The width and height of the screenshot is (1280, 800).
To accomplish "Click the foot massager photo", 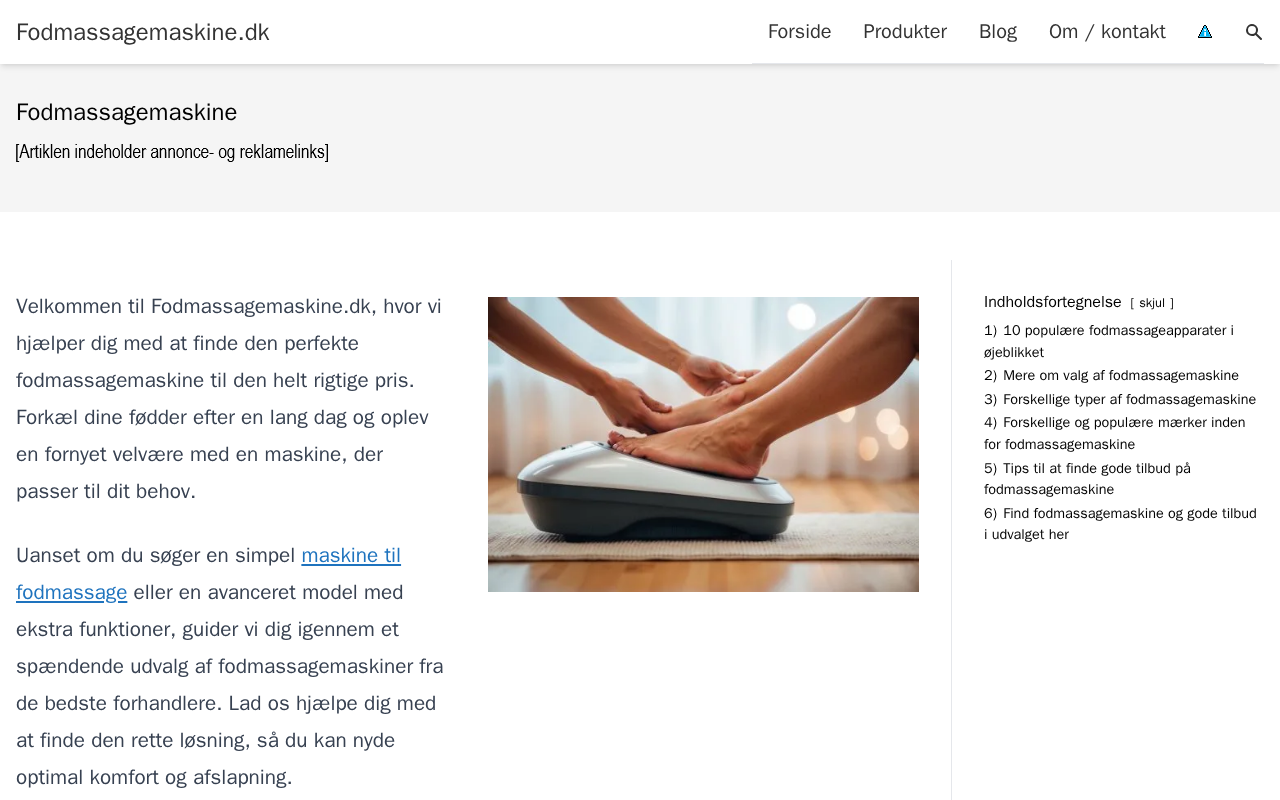I will (x=703, y=444).
